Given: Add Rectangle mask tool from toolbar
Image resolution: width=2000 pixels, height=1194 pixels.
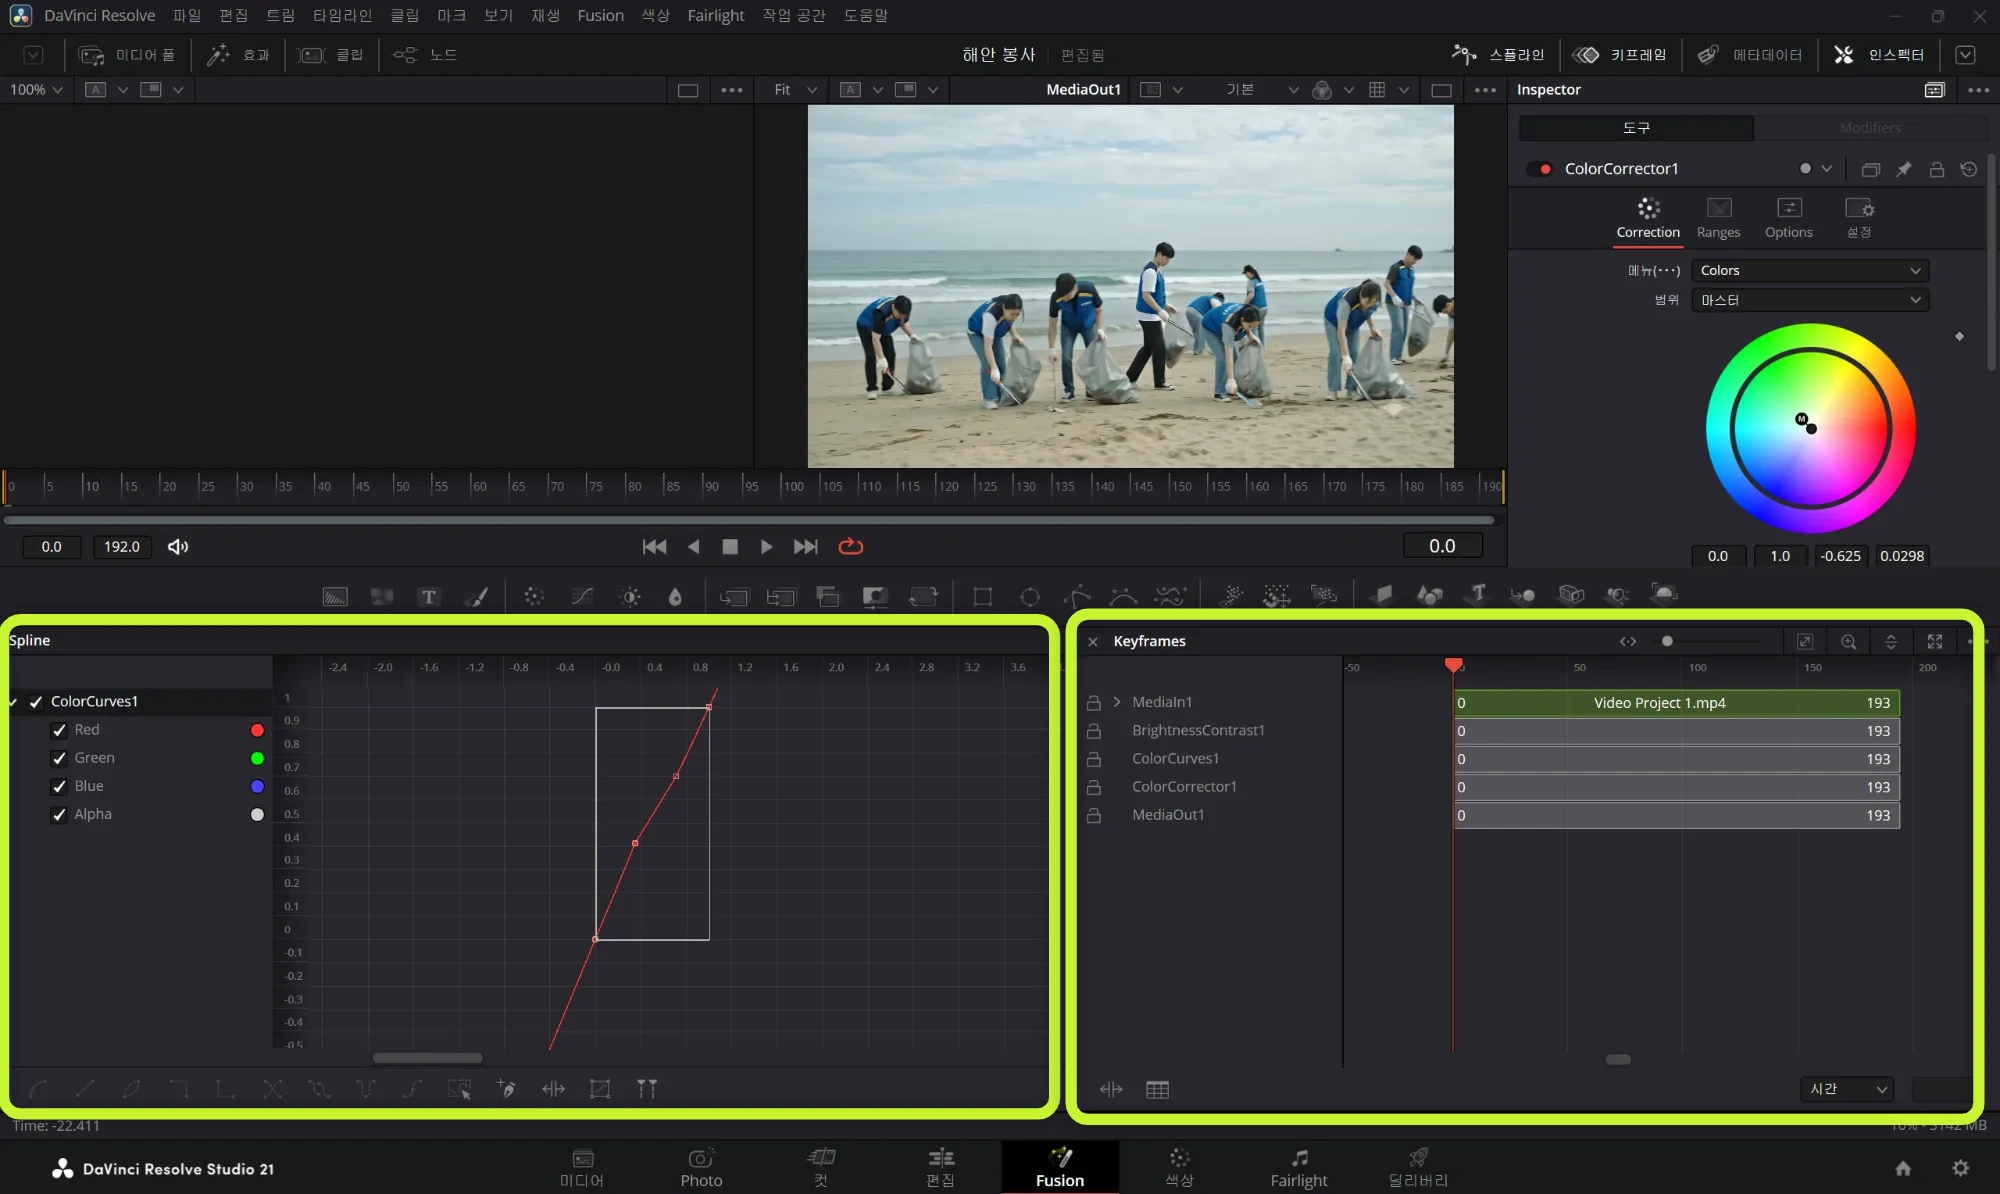Looking at the screenshot, I should [982, 597].
